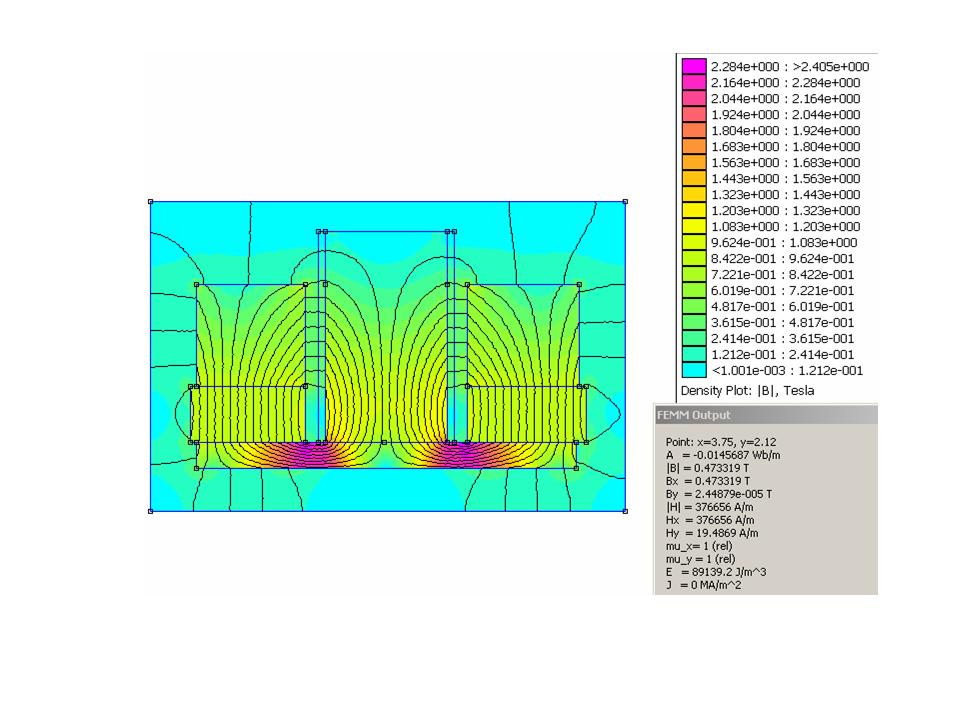Click the bottom-left corner node of the plot boundary
The image size is (960, 720).
tap(151, 511)
